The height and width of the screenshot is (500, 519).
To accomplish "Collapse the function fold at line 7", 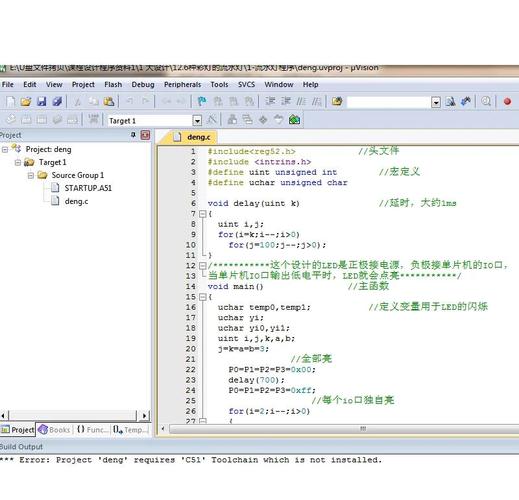I will 202,214.
